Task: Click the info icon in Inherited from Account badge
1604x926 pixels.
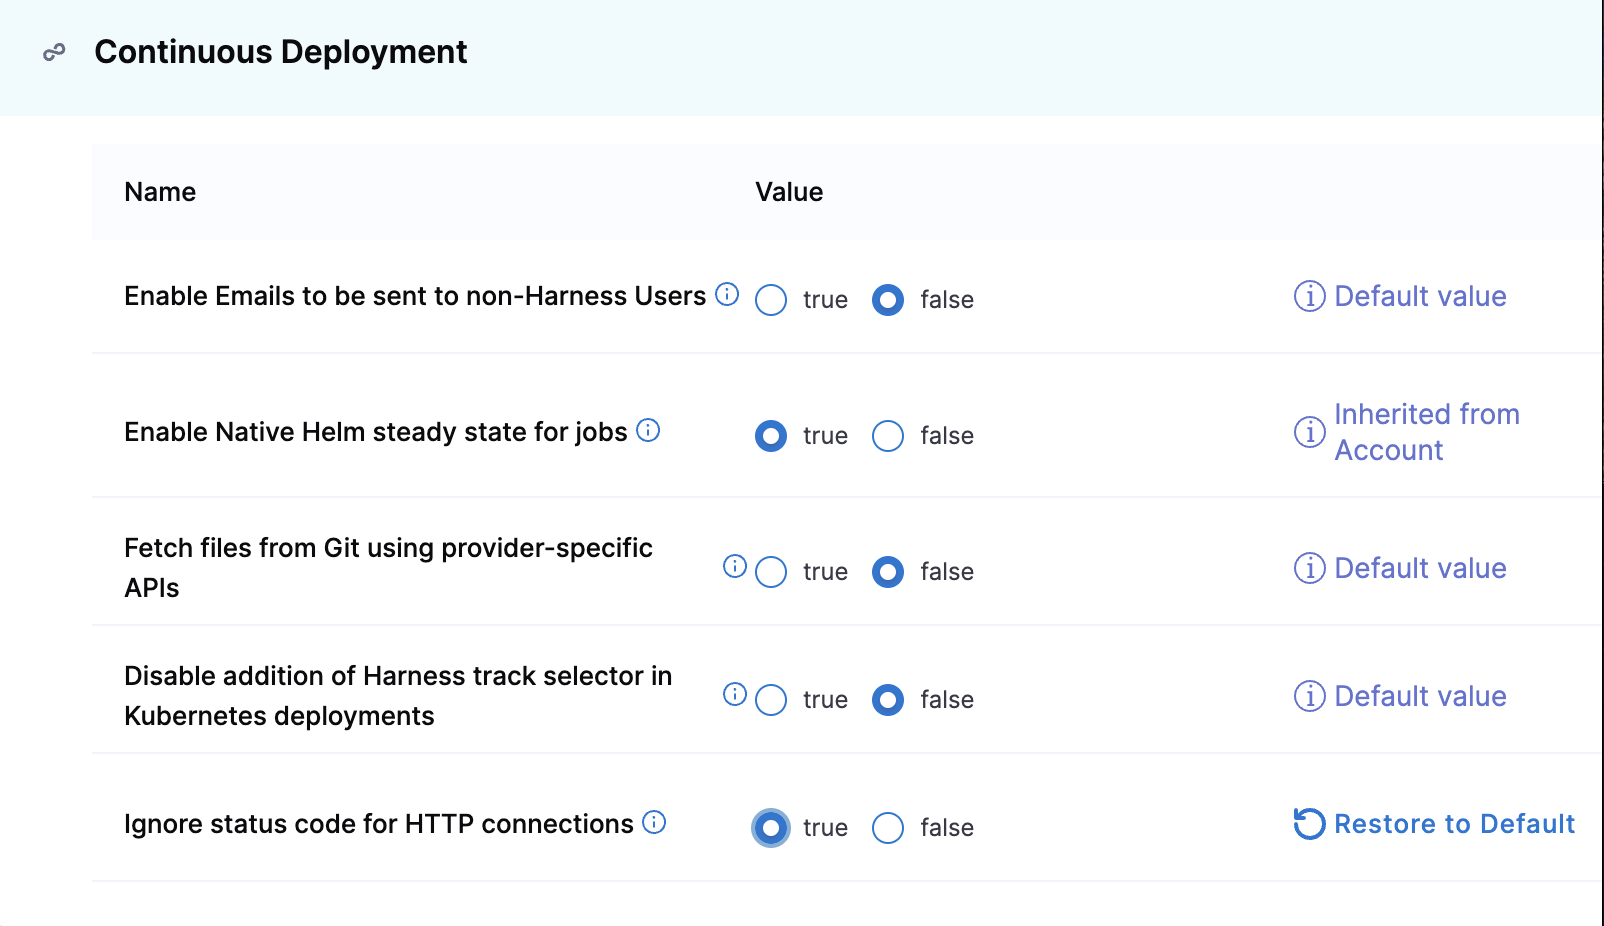Action: 1309,433
